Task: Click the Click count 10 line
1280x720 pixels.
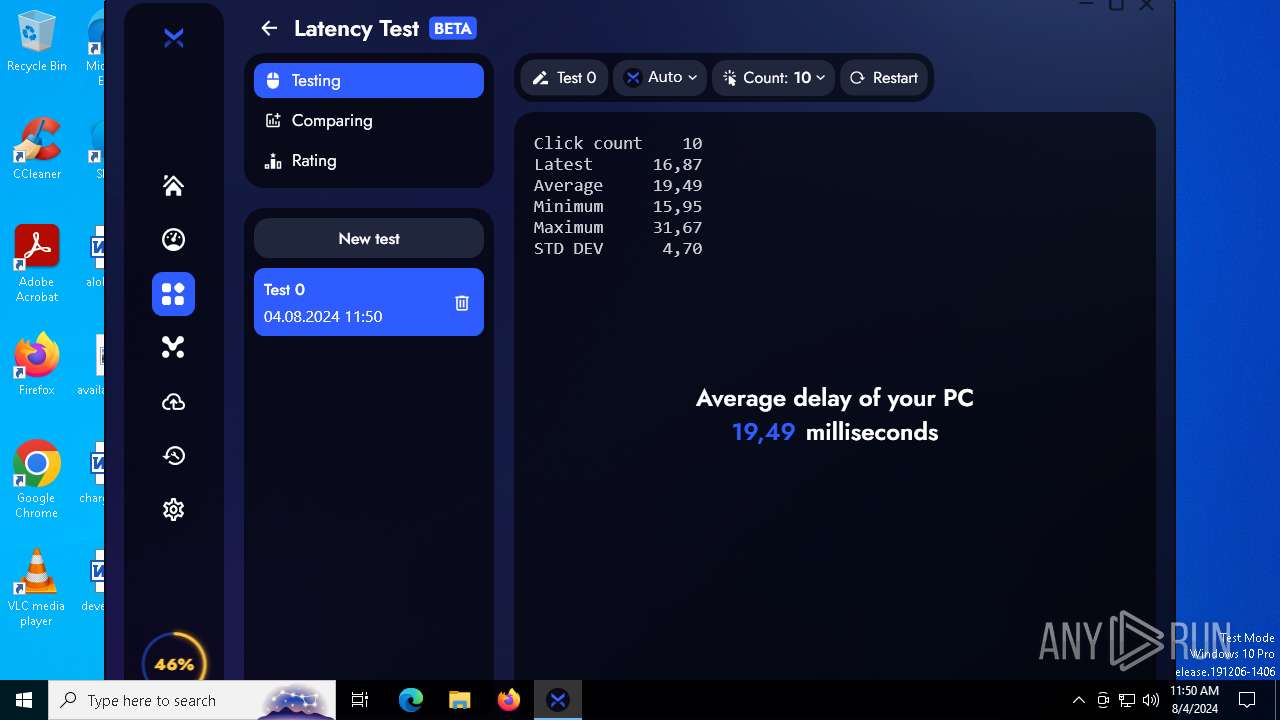Action: tap(618, 144)
